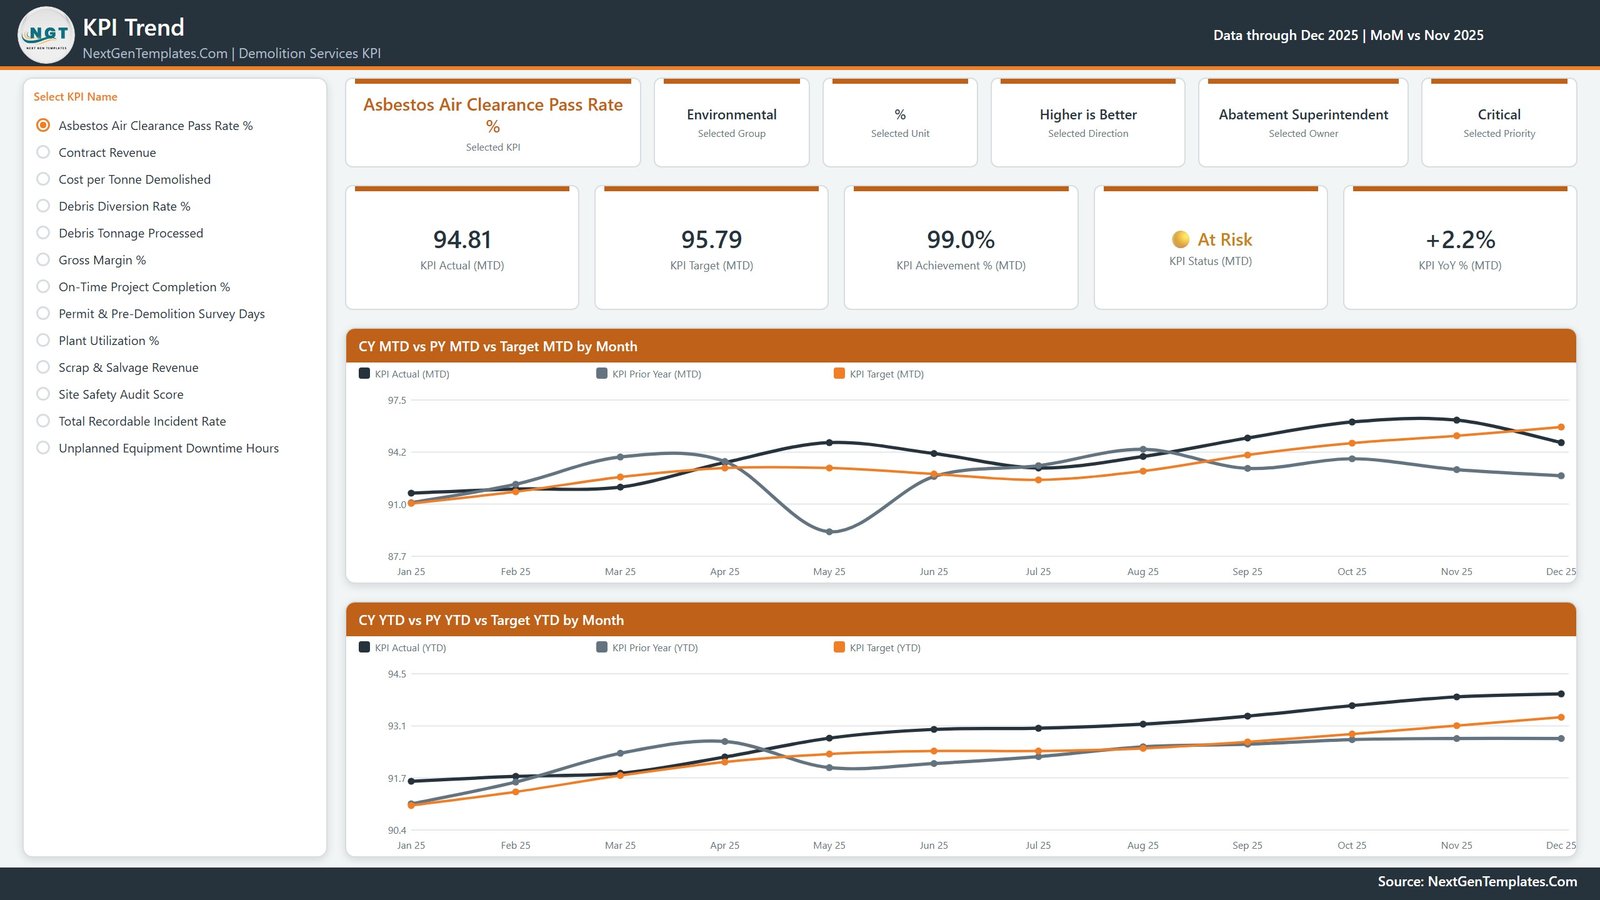
Task: Click Nov 25 axis label on MTD chart
Action: pos(1456,572)
